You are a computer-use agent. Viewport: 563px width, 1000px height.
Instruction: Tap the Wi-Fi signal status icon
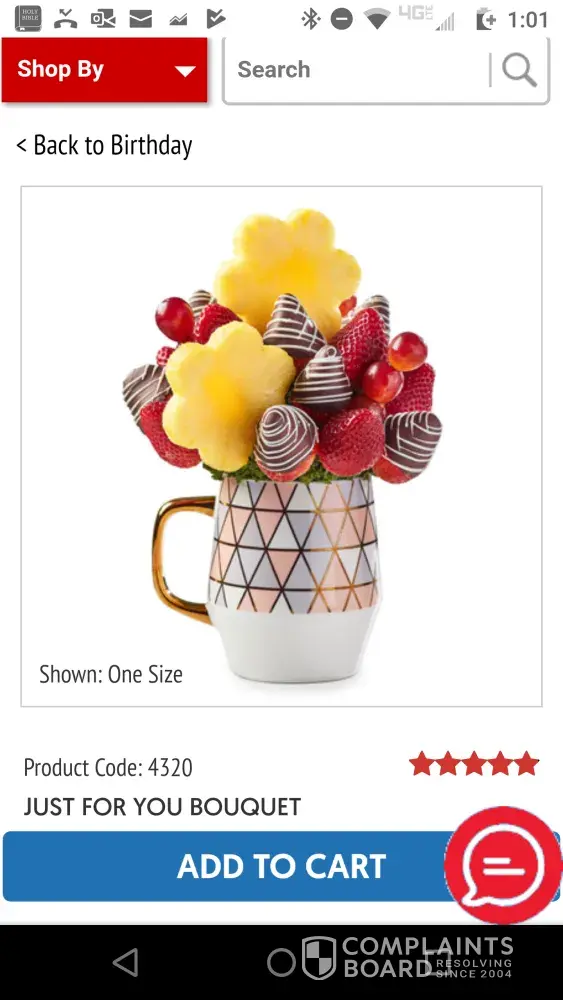377,19
